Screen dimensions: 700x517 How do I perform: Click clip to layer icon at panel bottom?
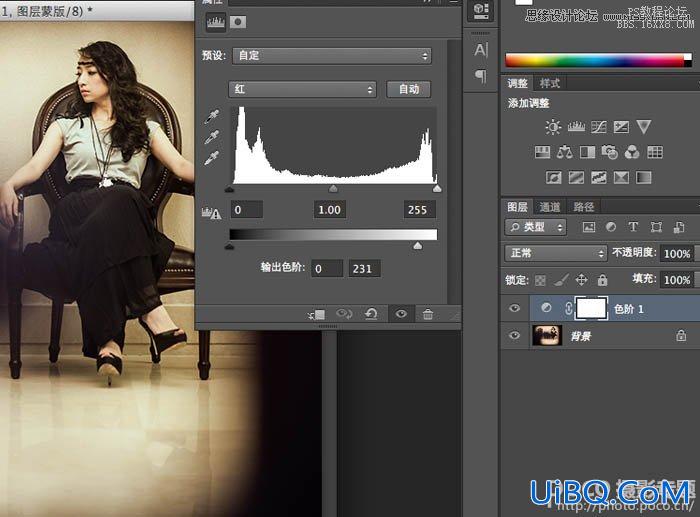coord(317,315)
